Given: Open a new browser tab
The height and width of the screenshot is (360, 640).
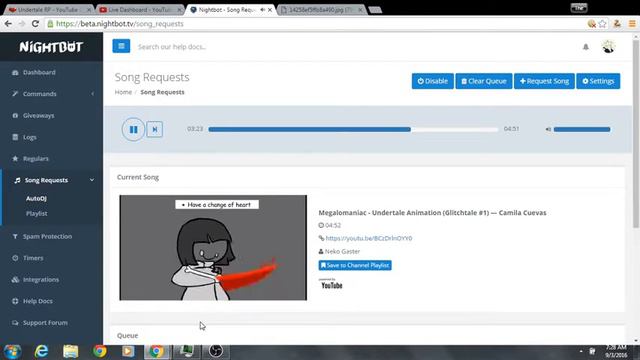Looking at the screenshot, I should 375,10.
